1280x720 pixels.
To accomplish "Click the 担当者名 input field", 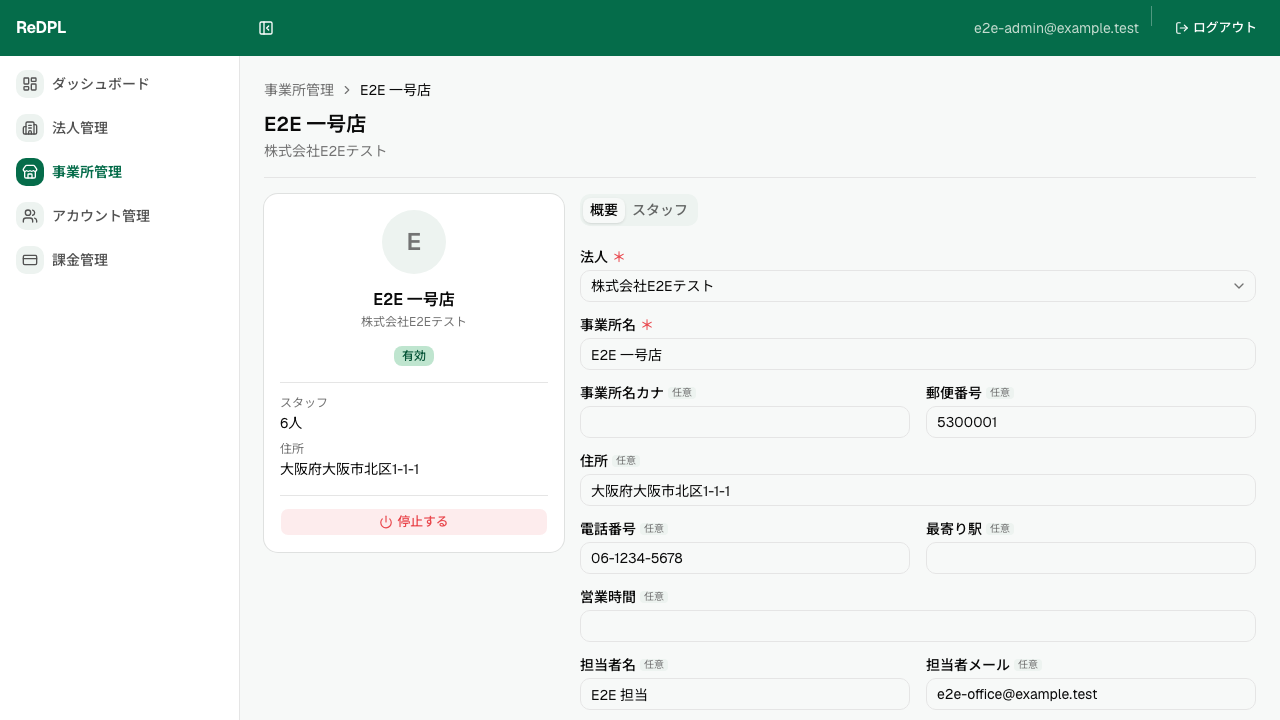I will click(x=745, y=694).
